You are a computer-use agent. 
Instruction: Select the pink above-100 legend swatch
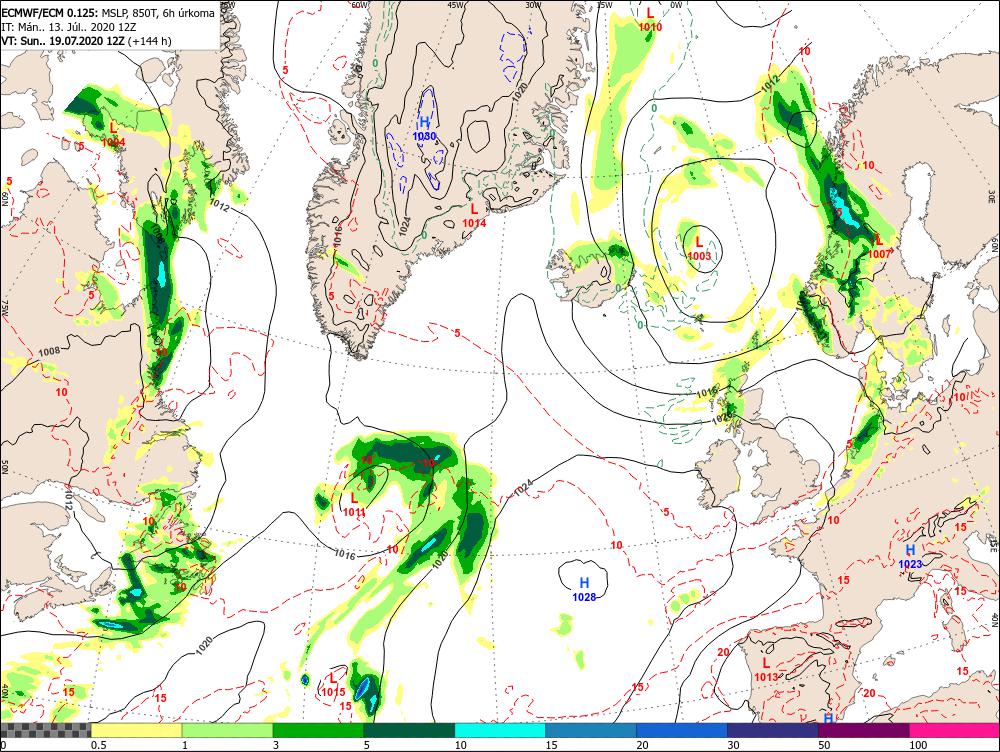click(x=955, y=730)
